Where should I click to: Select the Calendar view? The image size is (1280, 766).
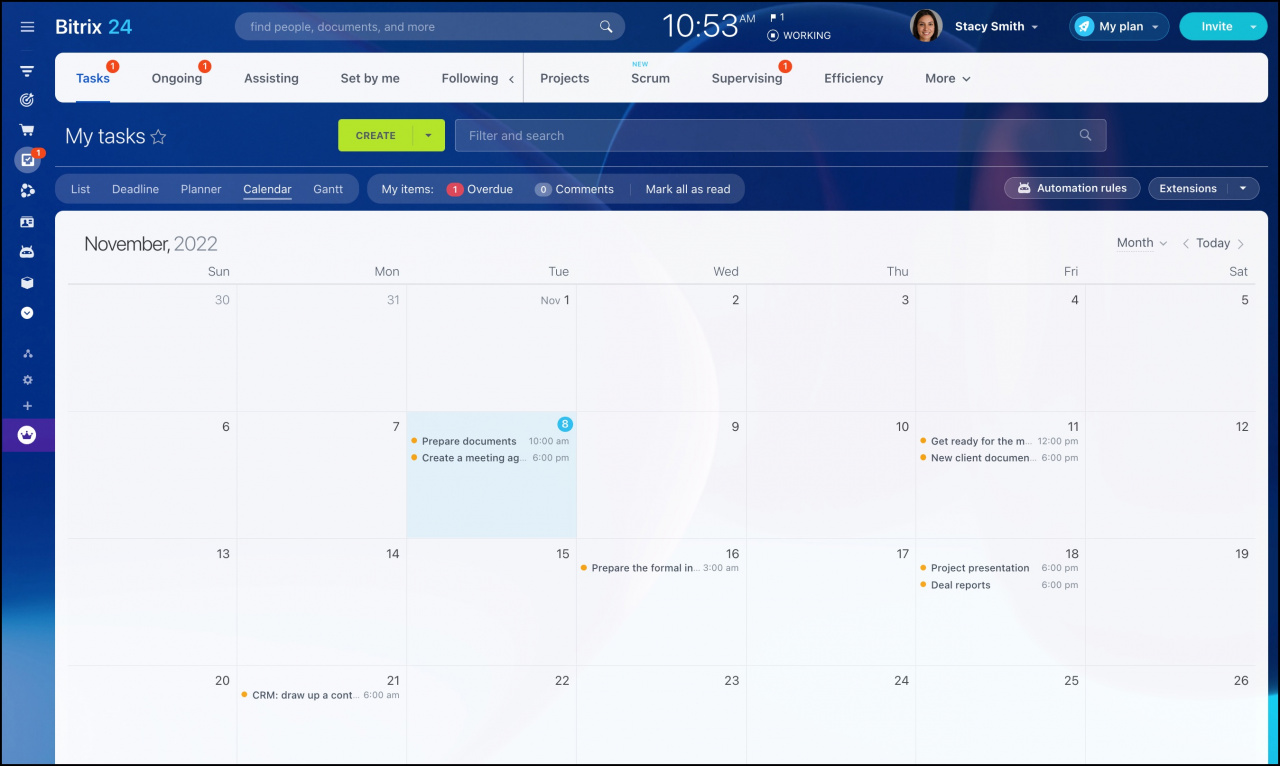point(267,189)
